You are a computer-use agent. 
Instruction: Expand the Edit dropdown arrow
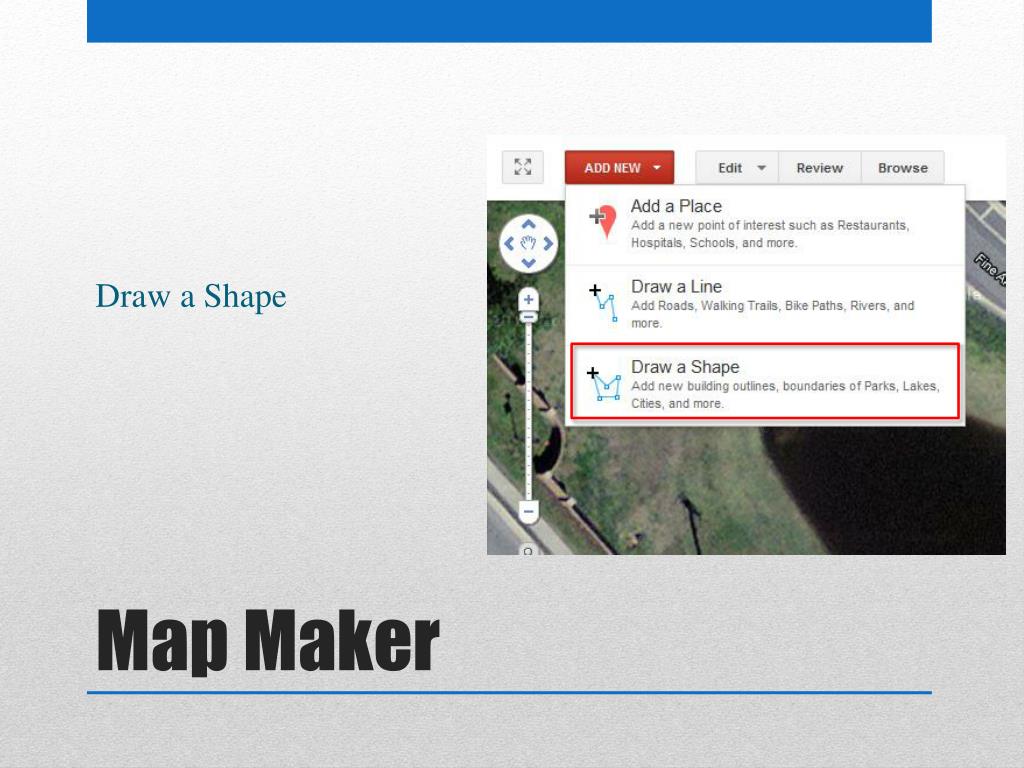click(761, 168)
